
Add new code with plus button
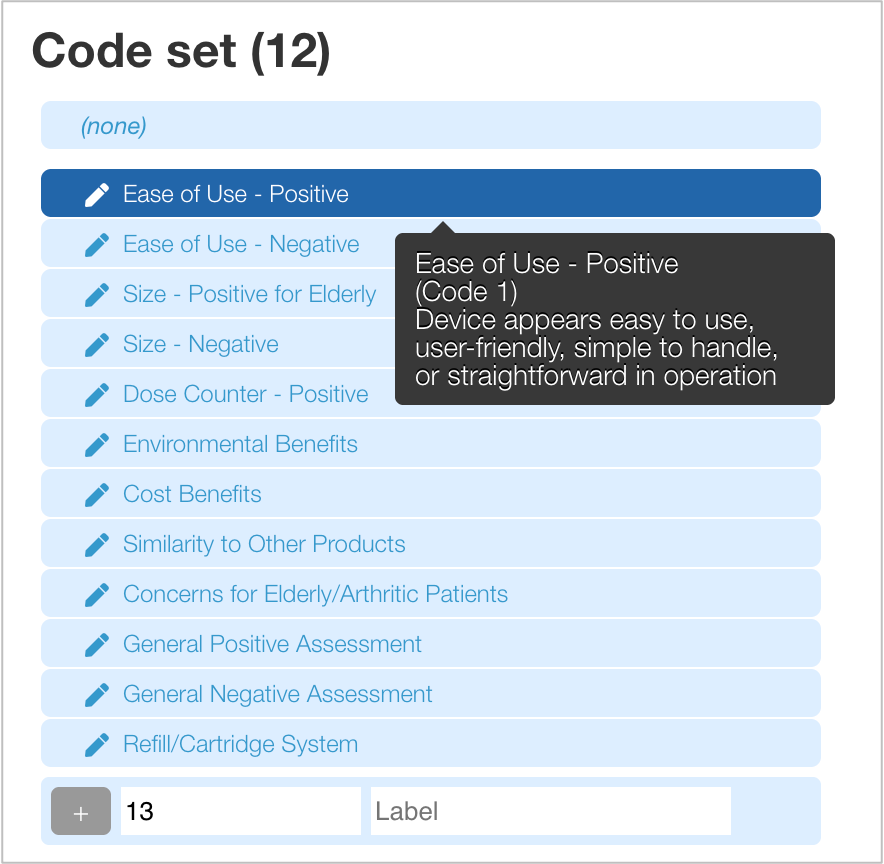pos(81,811)
